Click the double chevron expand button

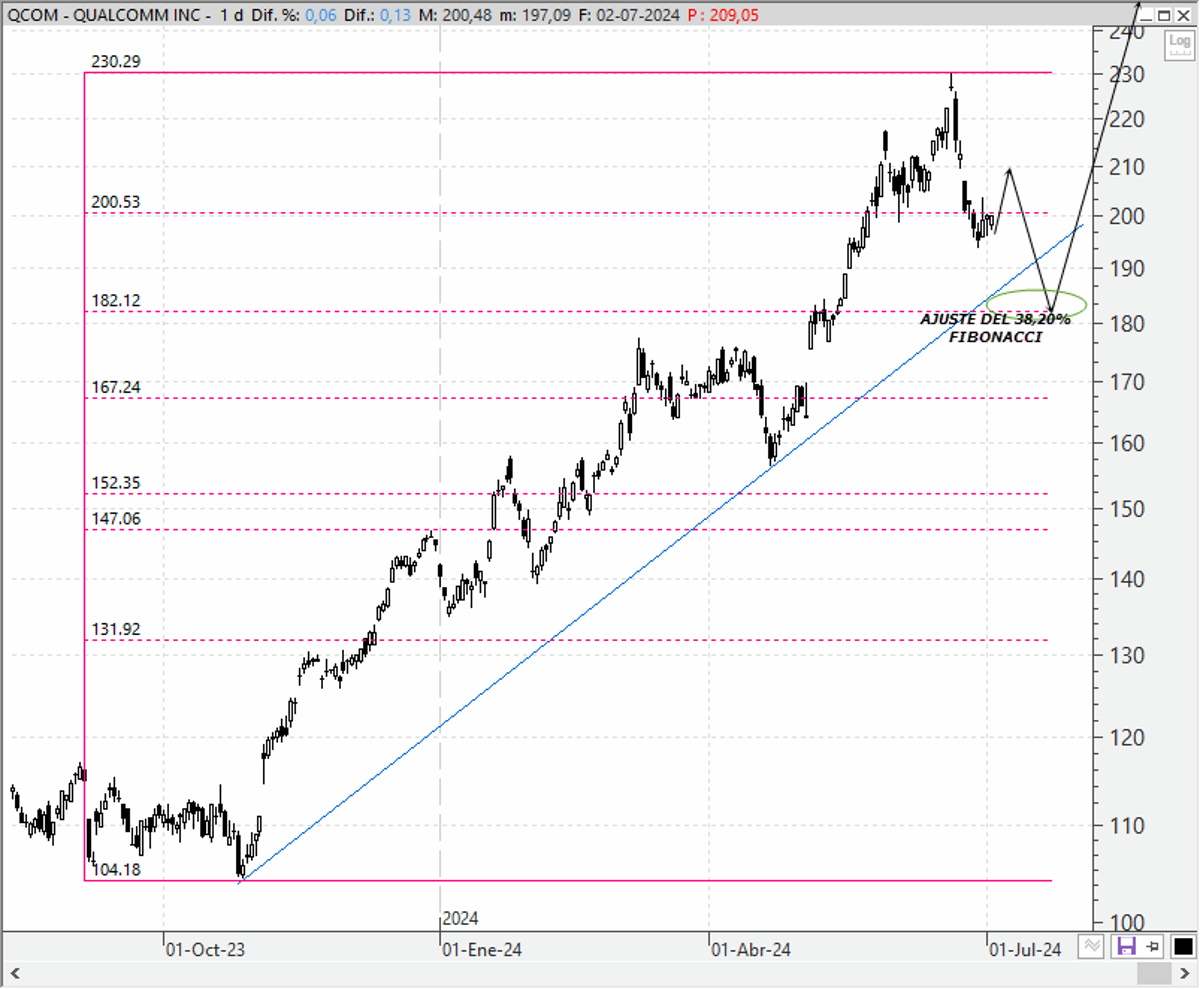(1093, 946)
